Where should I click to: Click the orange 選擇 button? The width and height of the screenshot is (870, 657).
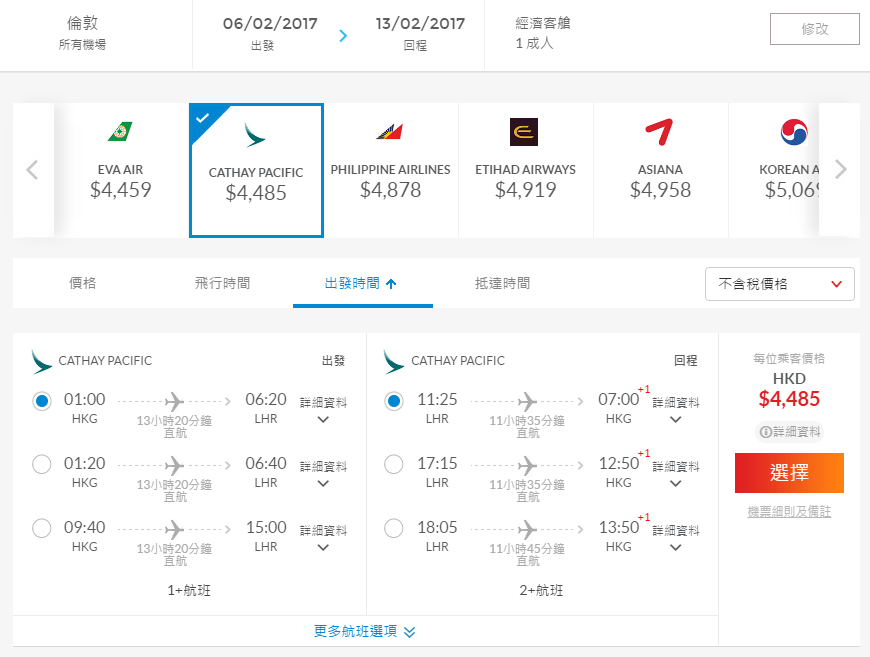[x=789, y=473]
